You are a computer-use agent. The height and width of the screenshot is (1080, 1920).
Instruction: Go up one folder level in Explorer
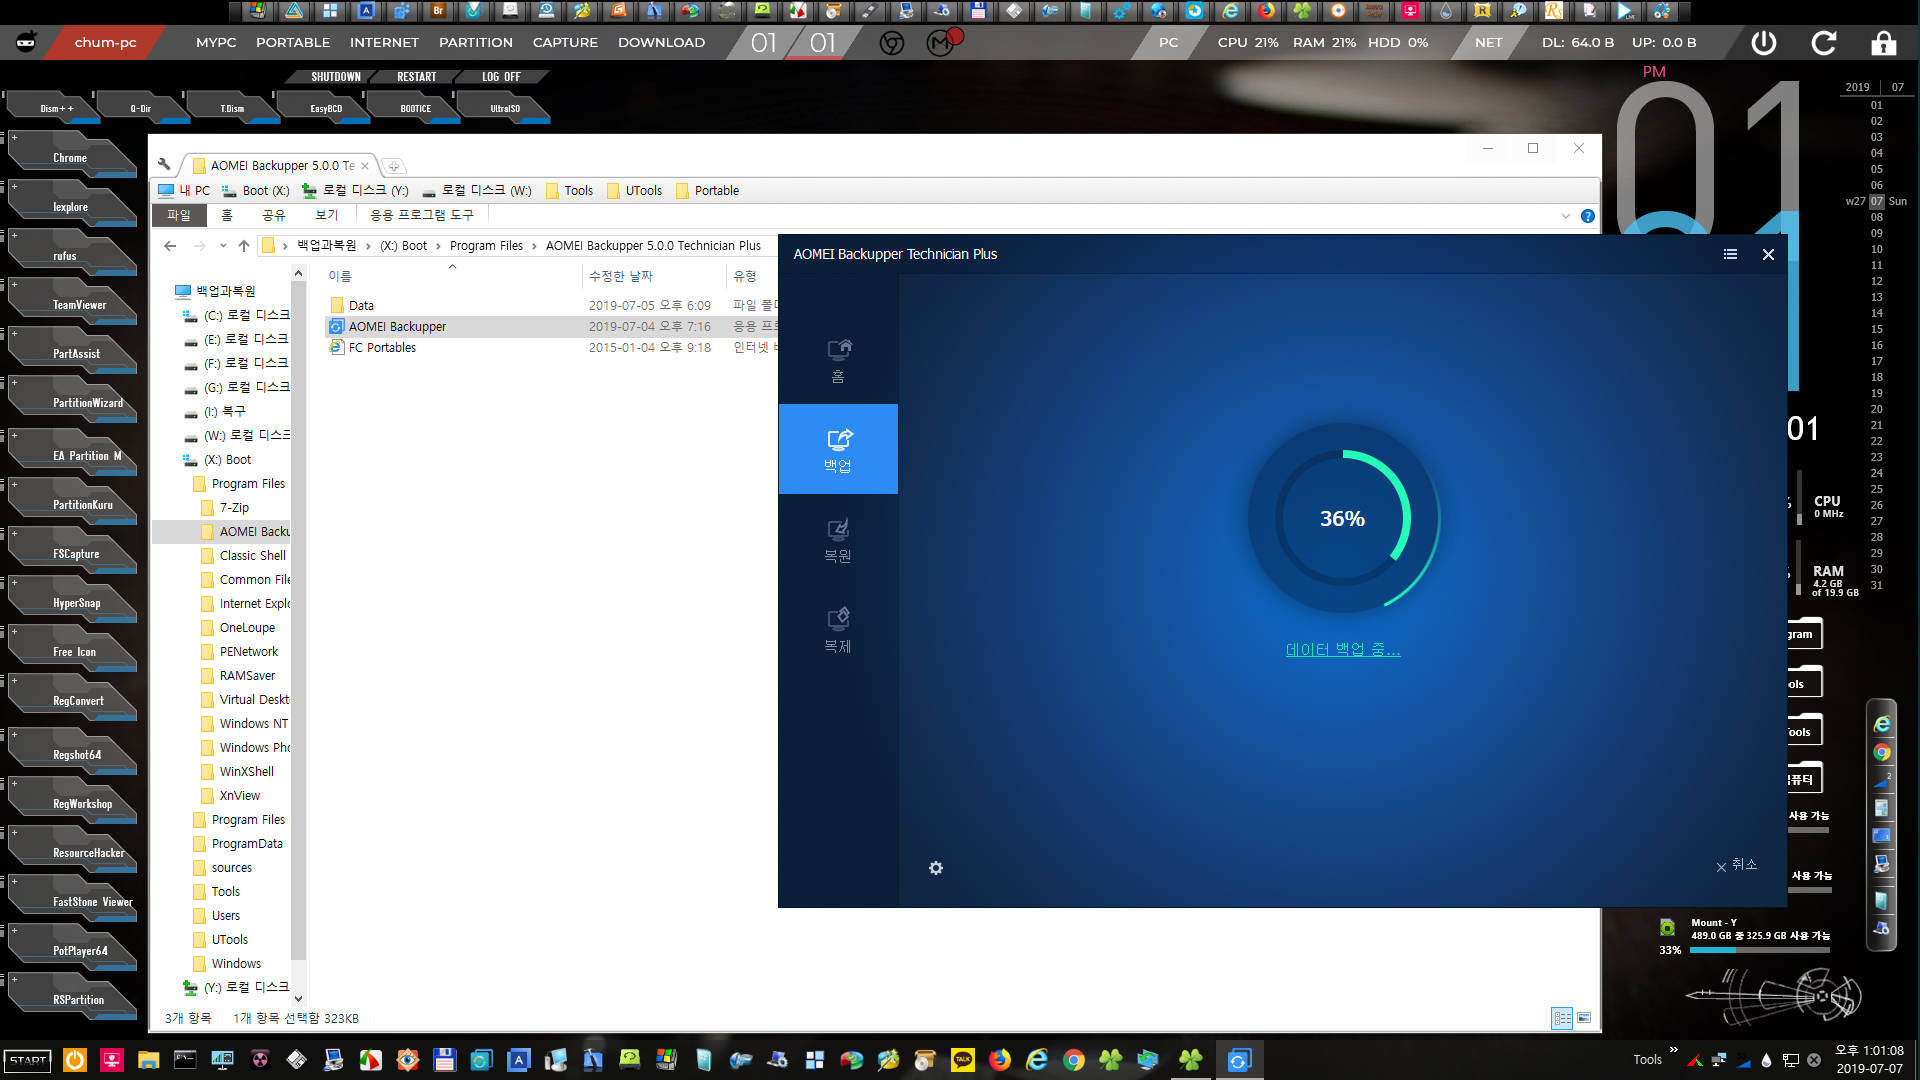click(244, 246)
